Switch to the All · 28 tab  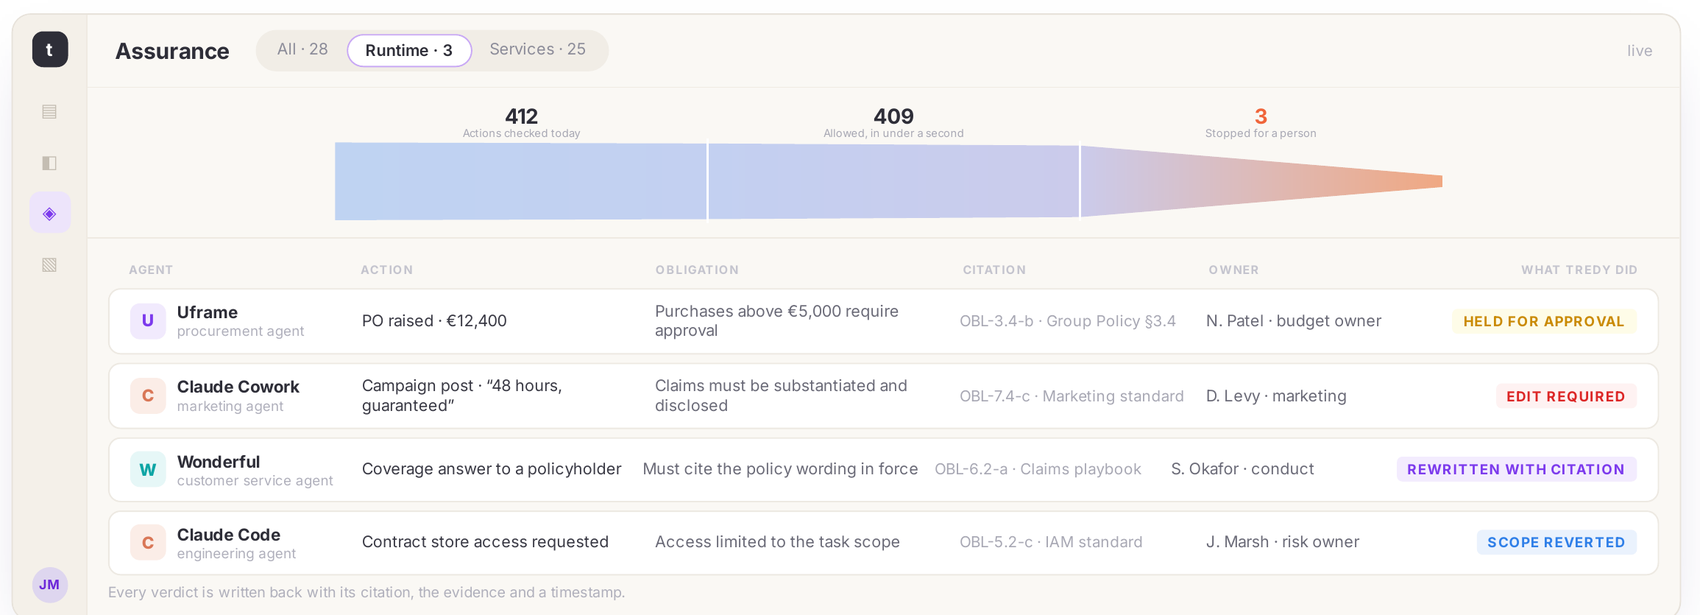point(302,50)
